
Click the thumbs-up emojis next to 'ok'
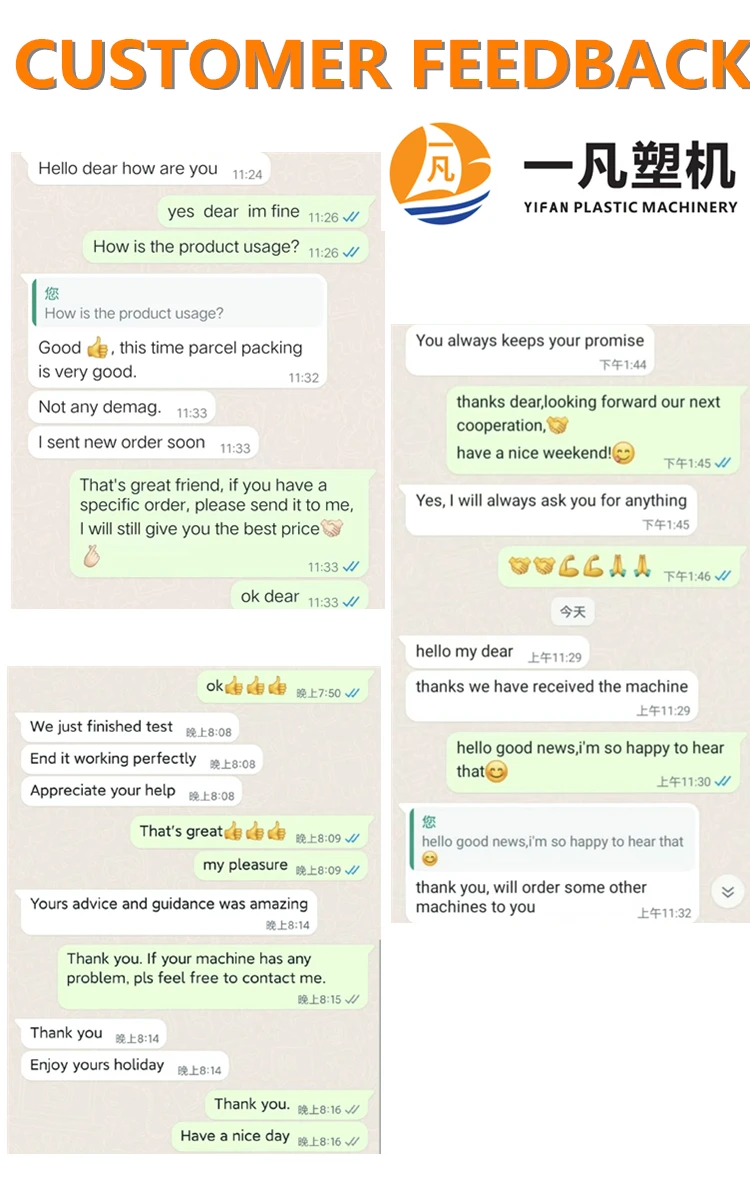click(256, 686)
